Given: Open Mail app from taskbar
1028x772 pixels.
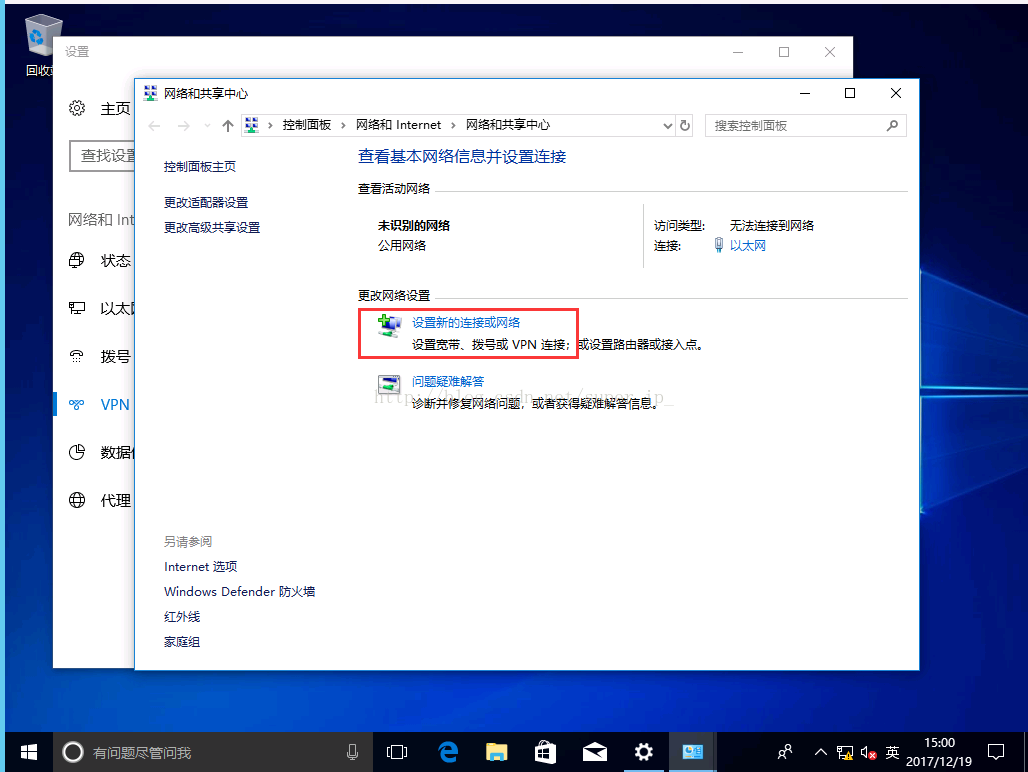Looking at the screenshot, I should click(595, 752).
